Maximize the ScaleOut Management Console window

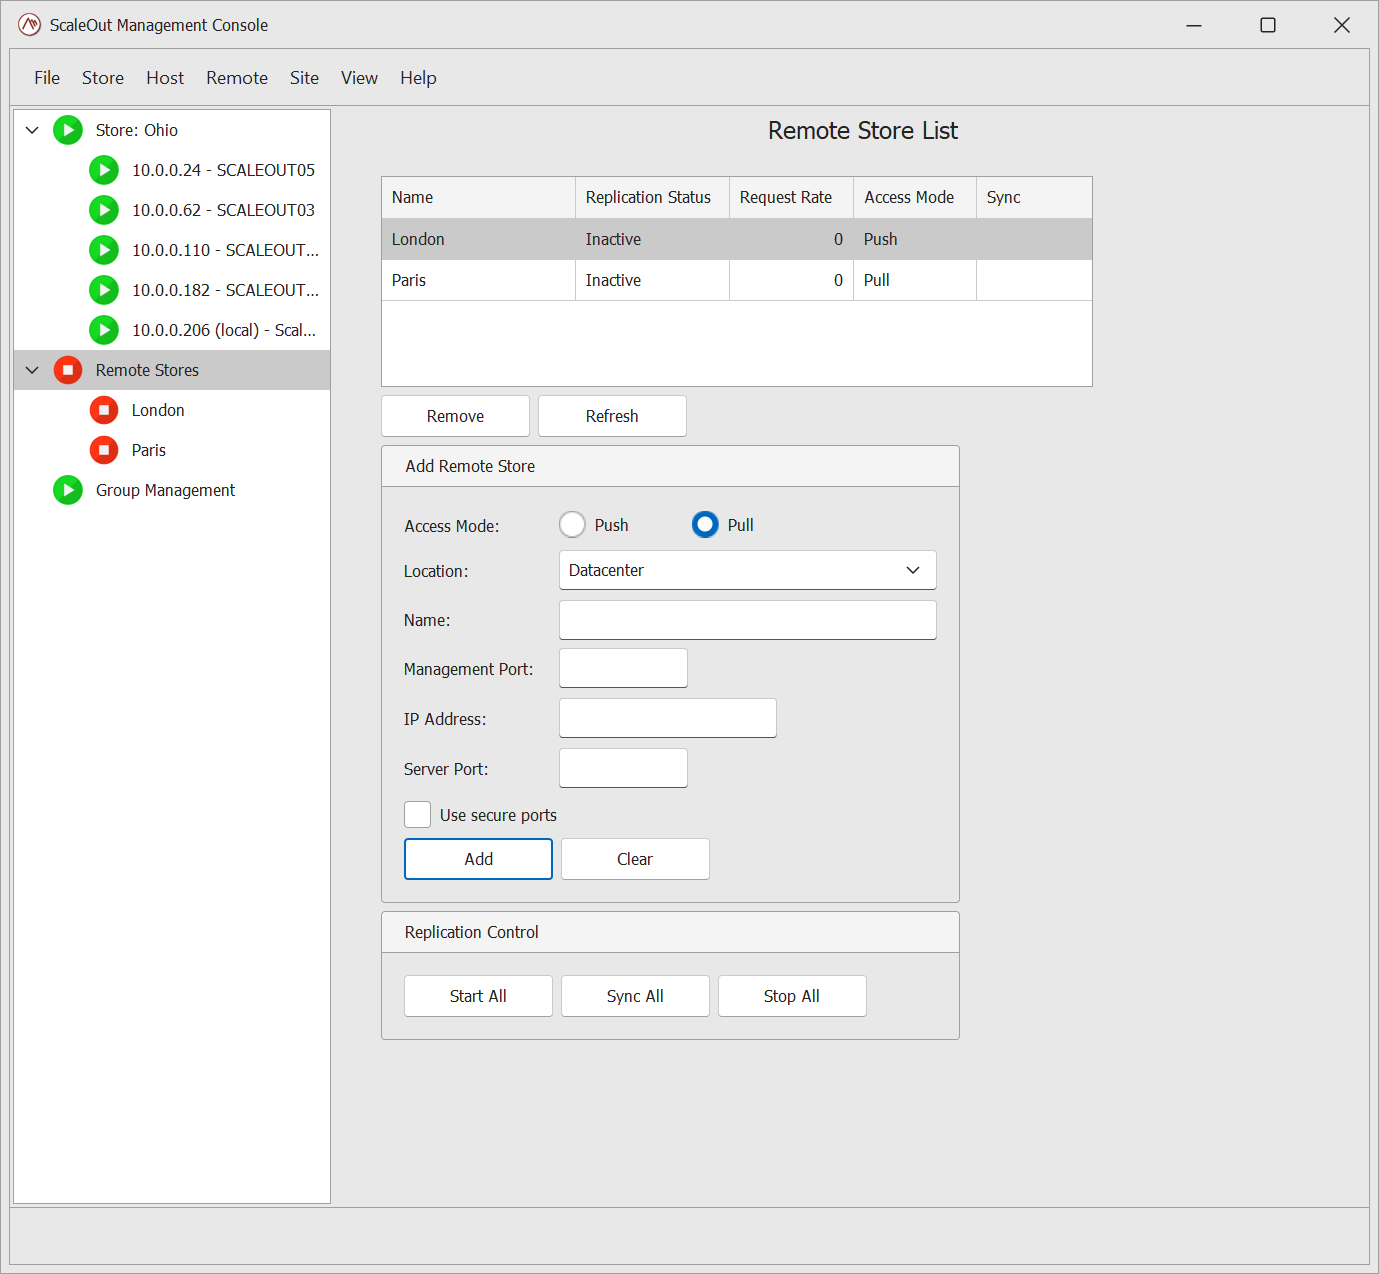coord(1268,25)
